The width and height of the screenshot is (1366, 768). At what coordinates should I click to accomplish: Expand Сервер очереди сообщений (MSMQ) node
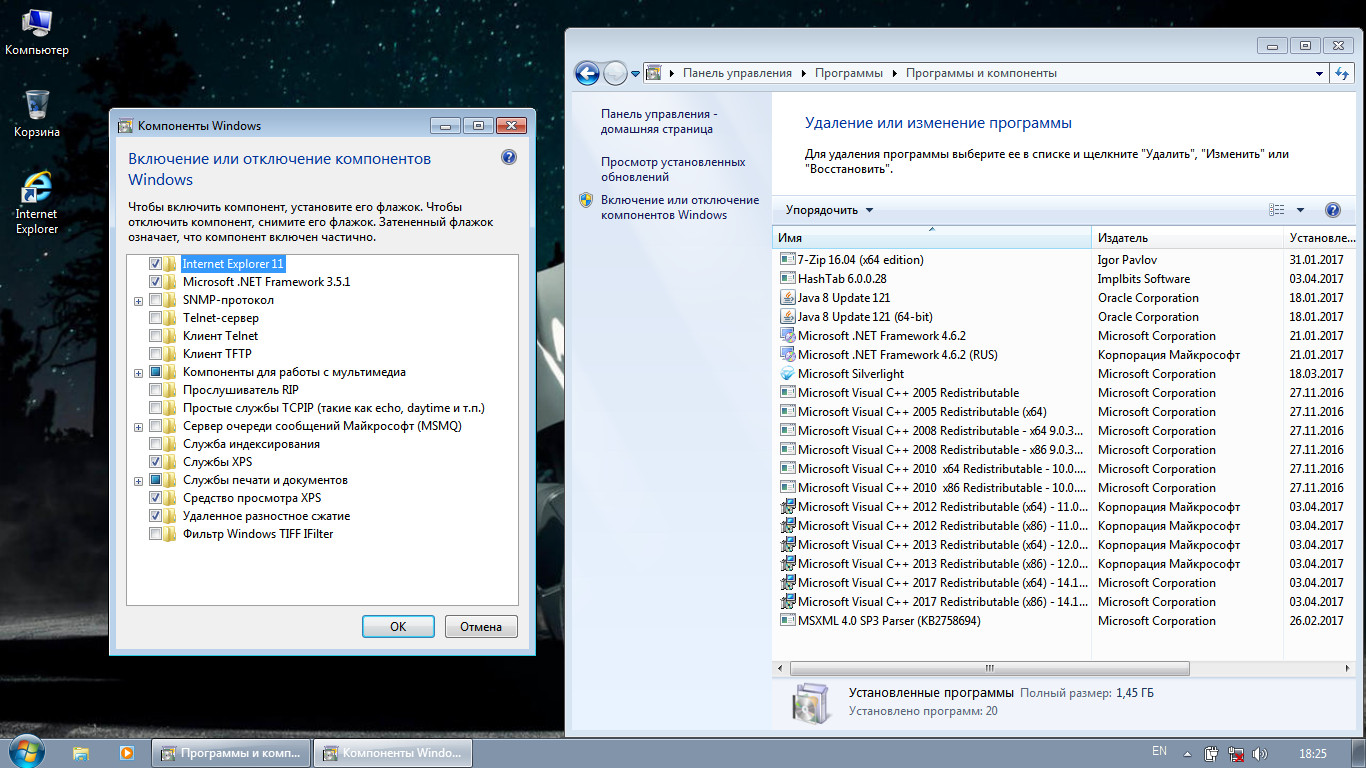[139, 427]
